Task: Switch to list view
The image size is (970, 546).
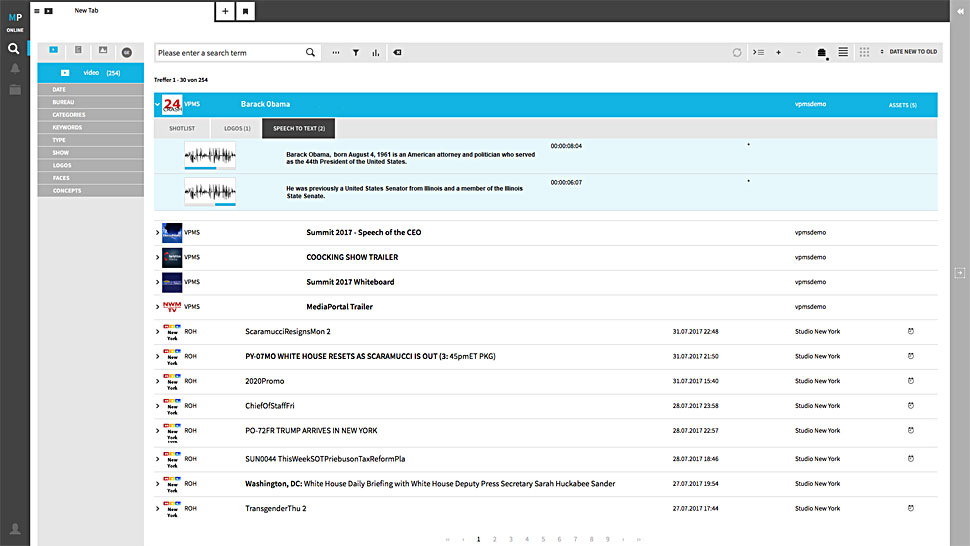Action: [843, 52]
